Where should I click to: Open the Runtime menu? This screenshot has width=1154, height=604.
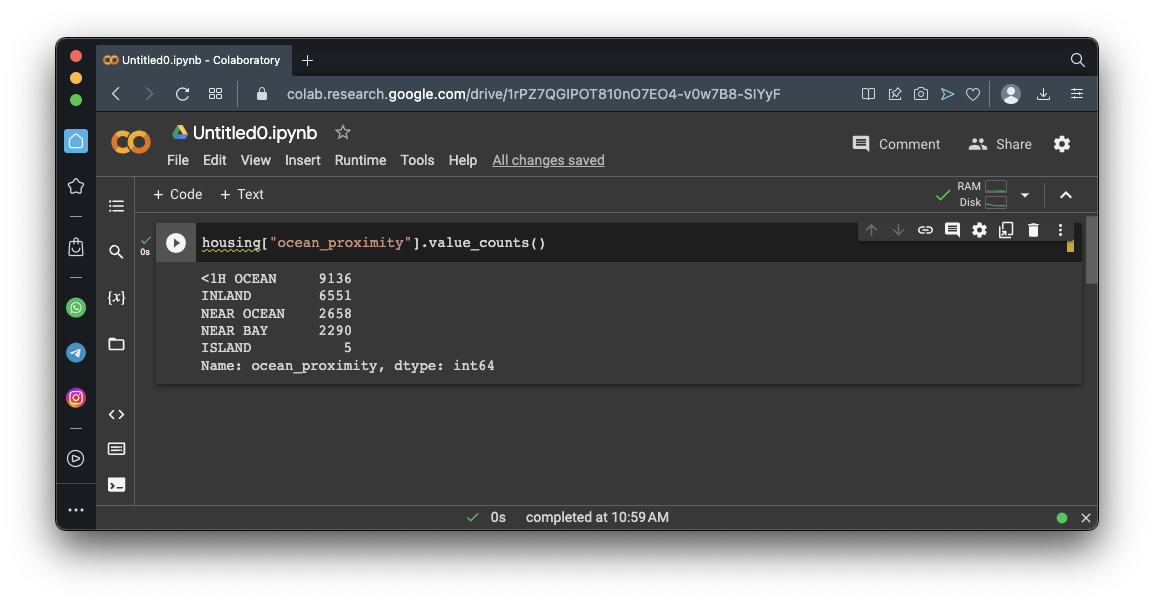360,160
